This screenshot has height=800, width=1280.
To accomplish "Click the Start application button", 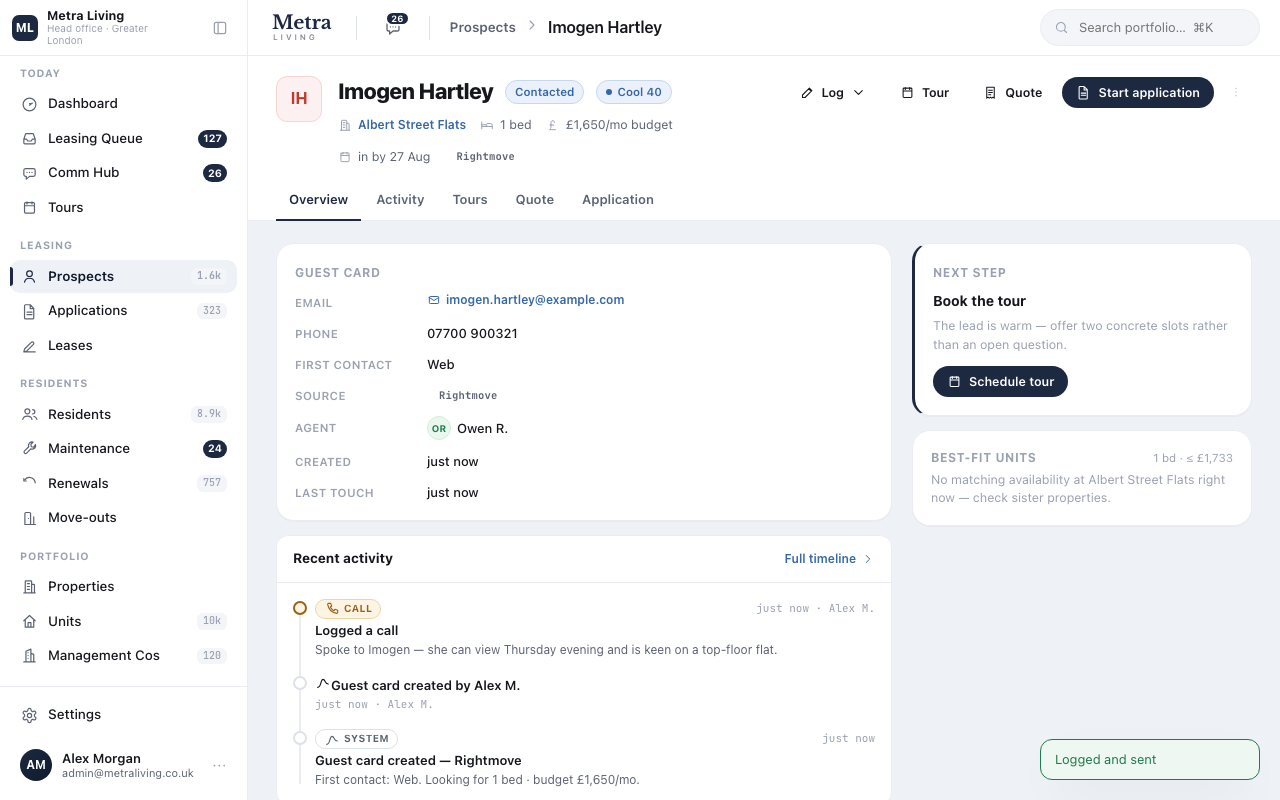I will coord(1138,92).
